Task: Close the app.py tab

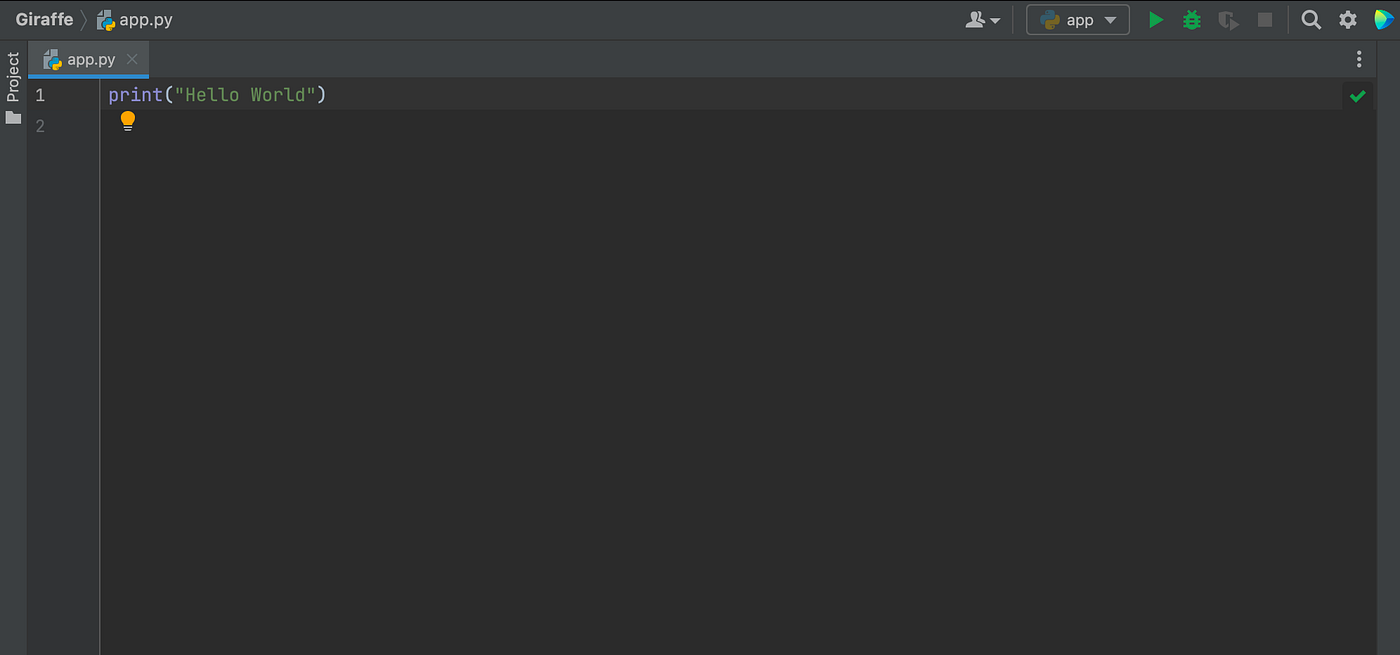Action: 132,59
